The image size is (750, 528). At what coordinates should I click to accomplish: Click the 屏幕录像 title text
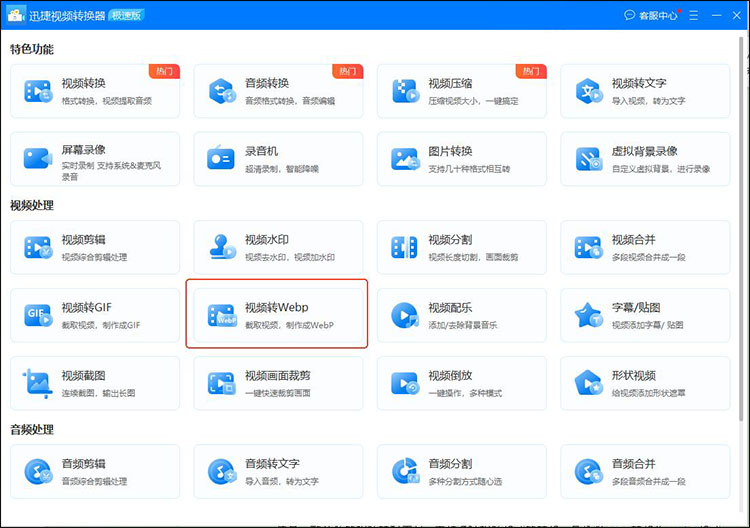(x=84, y=150)
